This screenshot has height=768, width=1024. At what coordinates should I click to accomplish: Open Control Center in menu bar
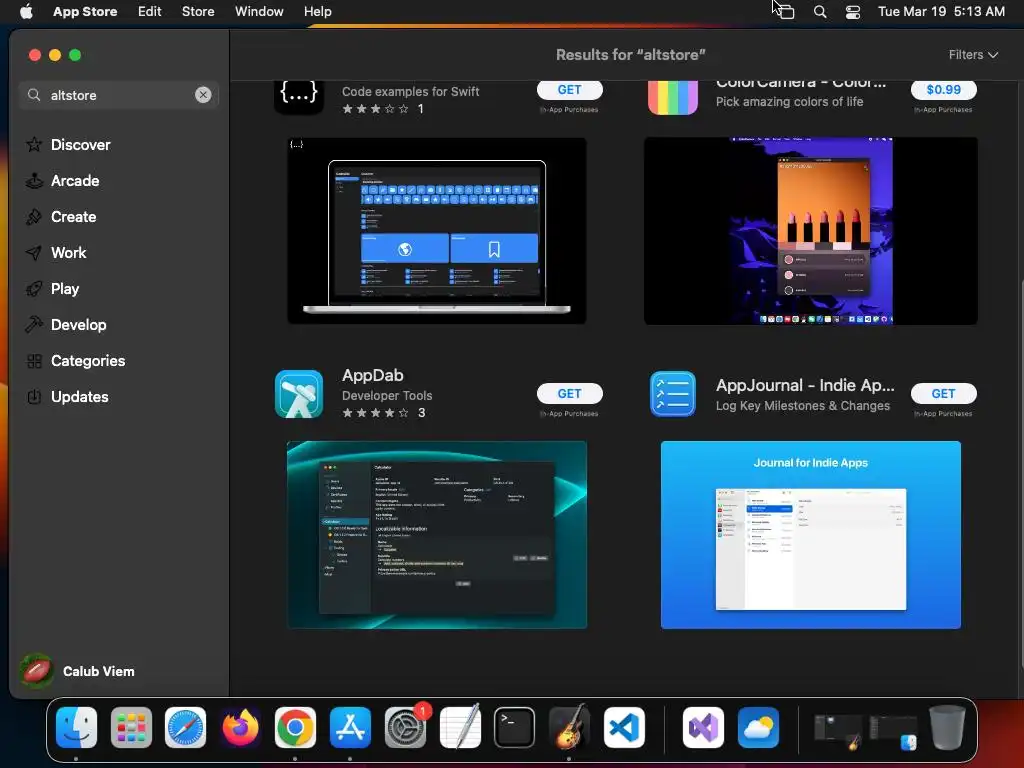(x=853, y=11)
